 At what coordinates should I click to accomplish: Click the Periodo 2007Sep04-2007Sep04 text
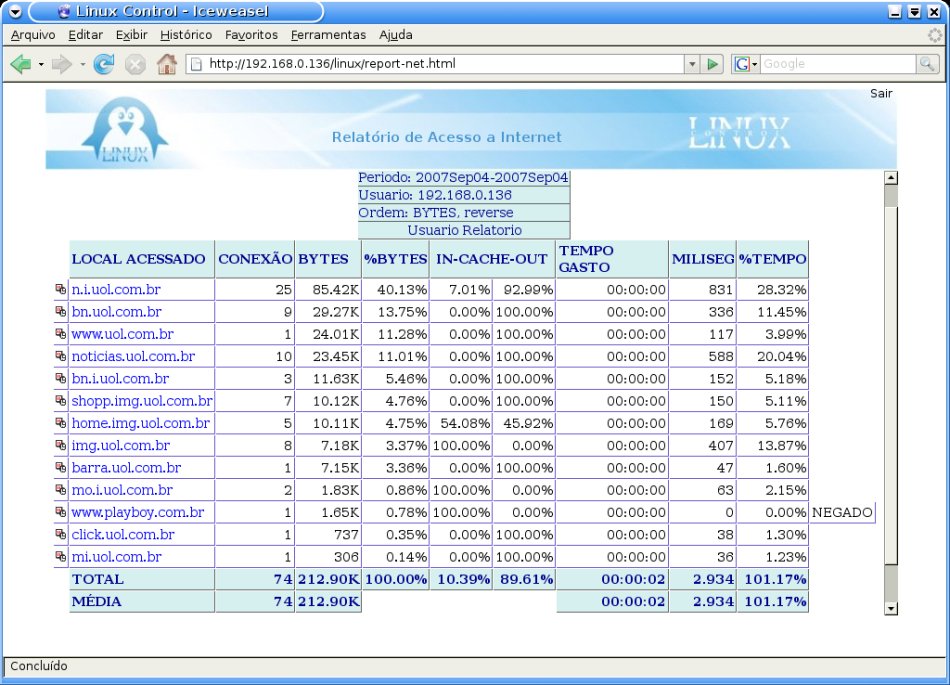coord(463,177)
